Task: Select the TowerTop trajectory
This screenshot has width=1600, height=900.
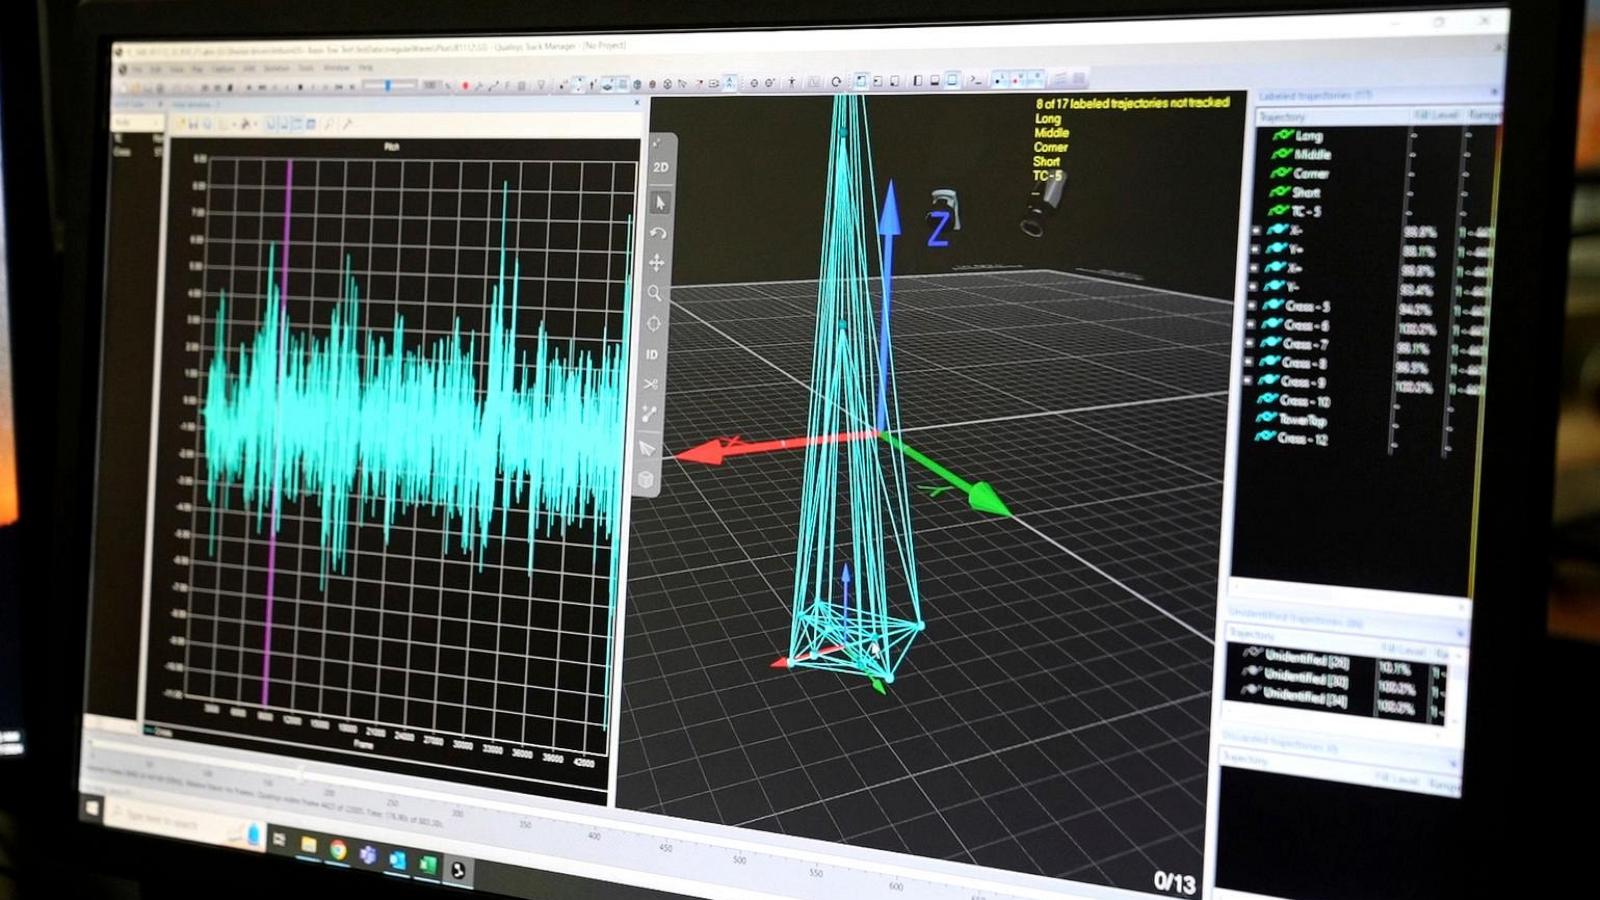Action: tap(1302, 420)
